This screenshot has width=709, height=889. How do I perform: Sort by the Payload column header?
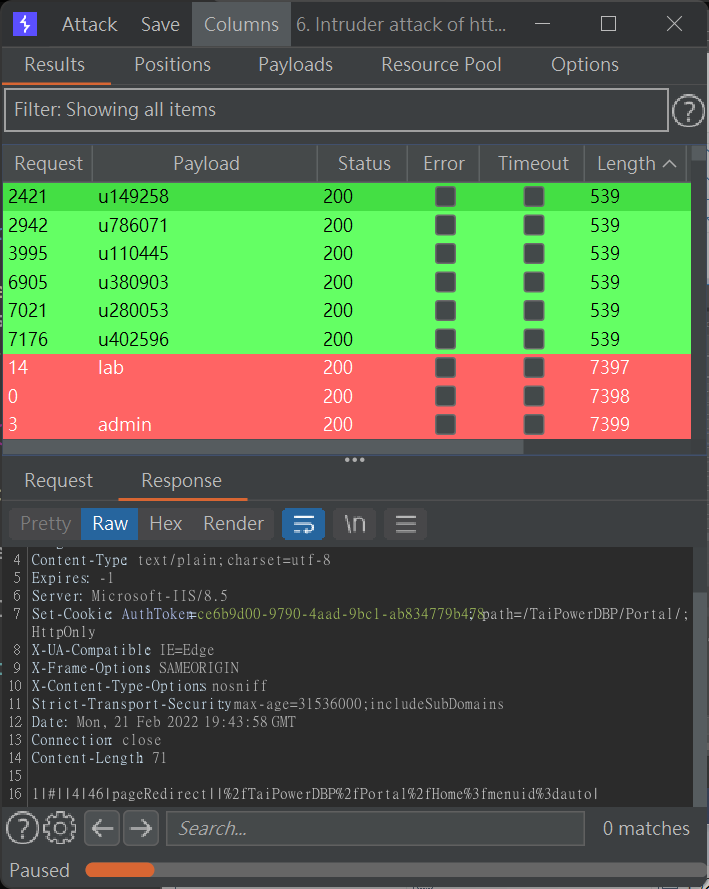point(205,164)
